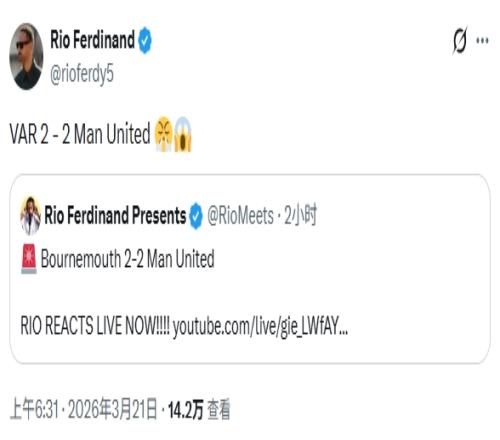Click the 14.2万 查看 view count
500x440 pixels.
pos(199,410)
